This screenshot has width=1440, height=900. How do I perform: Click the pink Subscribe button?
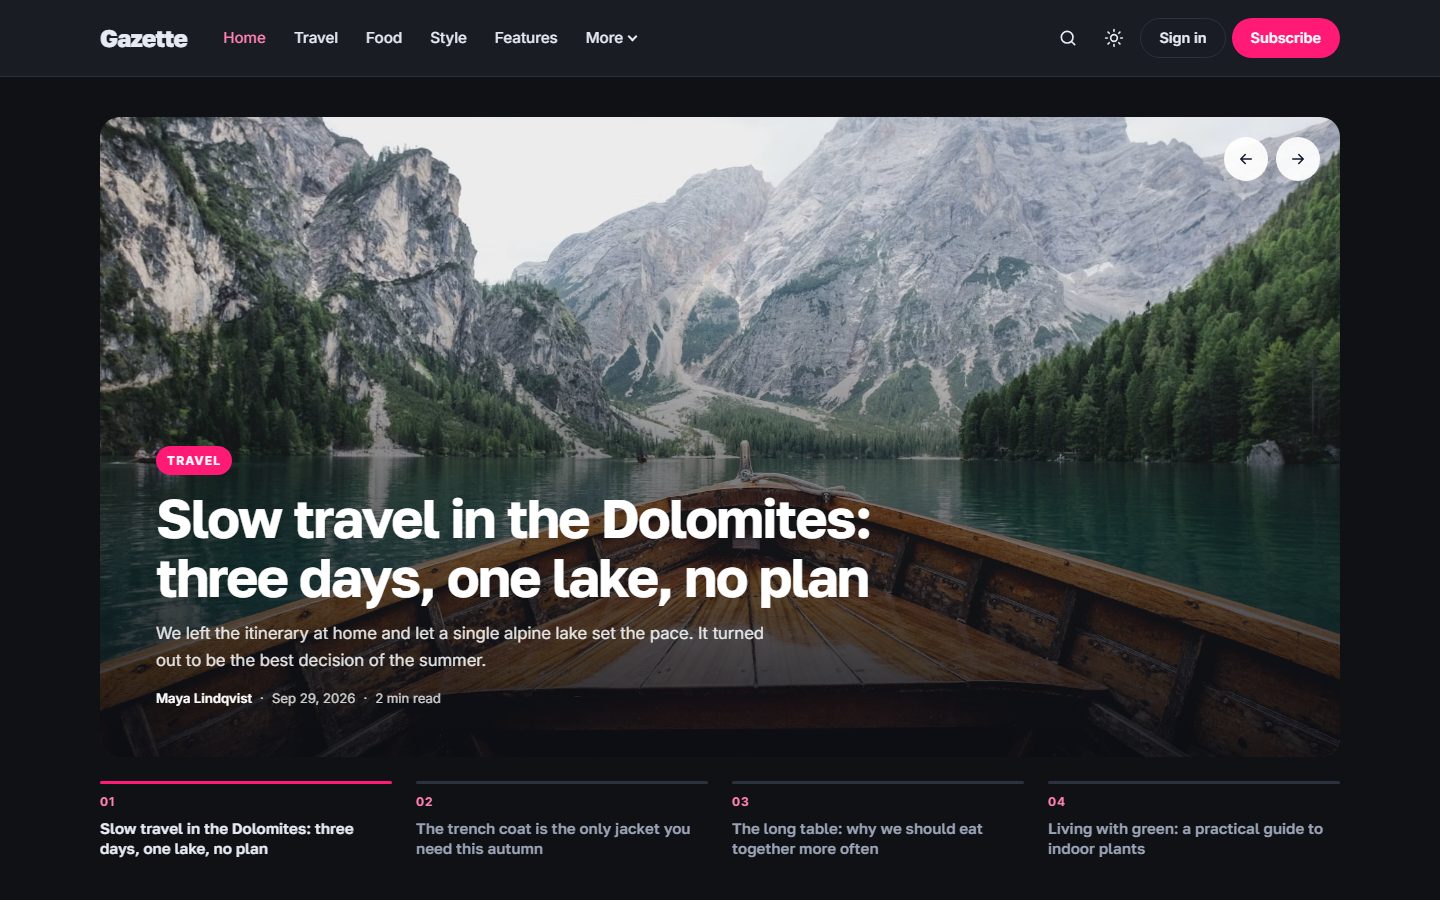point(1285,38)
